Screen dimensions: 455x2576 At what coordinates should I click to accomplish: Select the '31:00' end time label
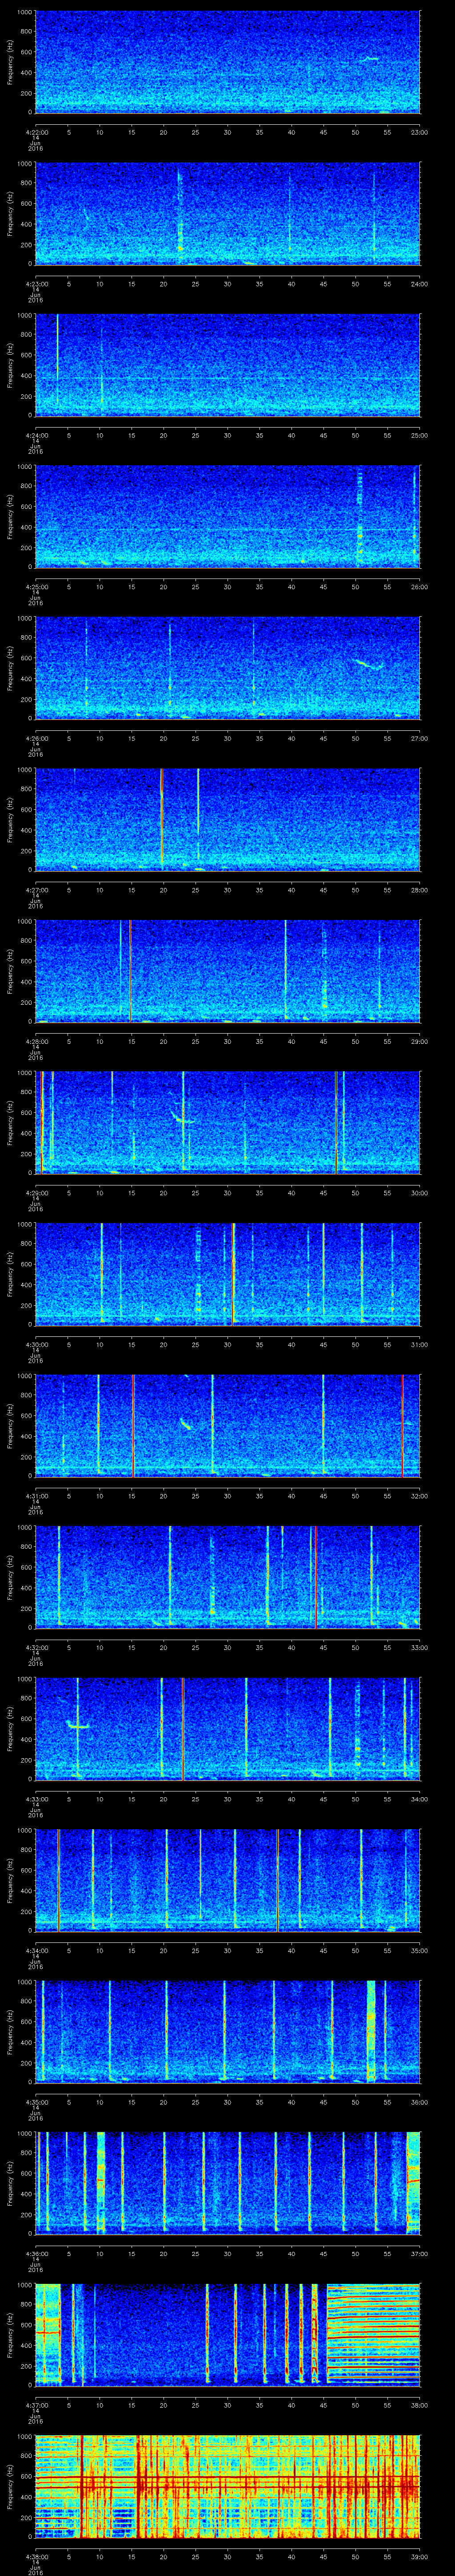tap(419, 1344)
